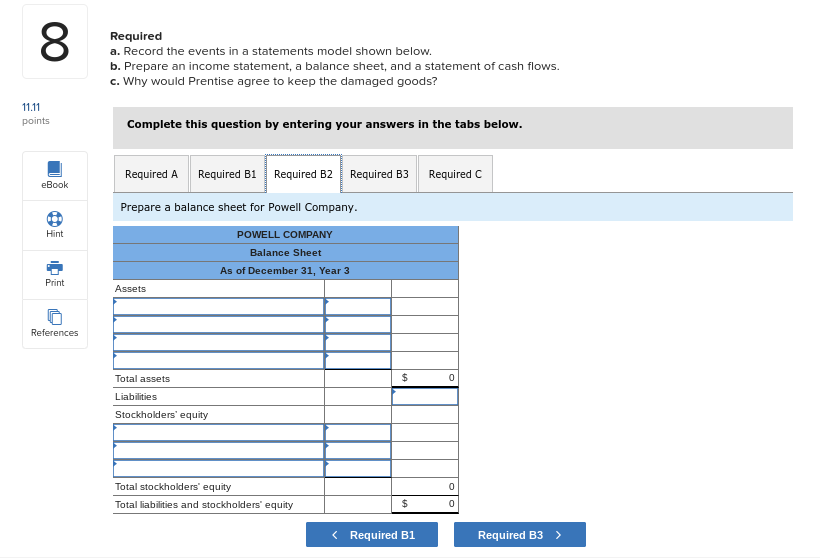Image resolution: width=820 pixels, height=558 pixels.
Task: Click the Assets heading label
Action: (130, 289)
